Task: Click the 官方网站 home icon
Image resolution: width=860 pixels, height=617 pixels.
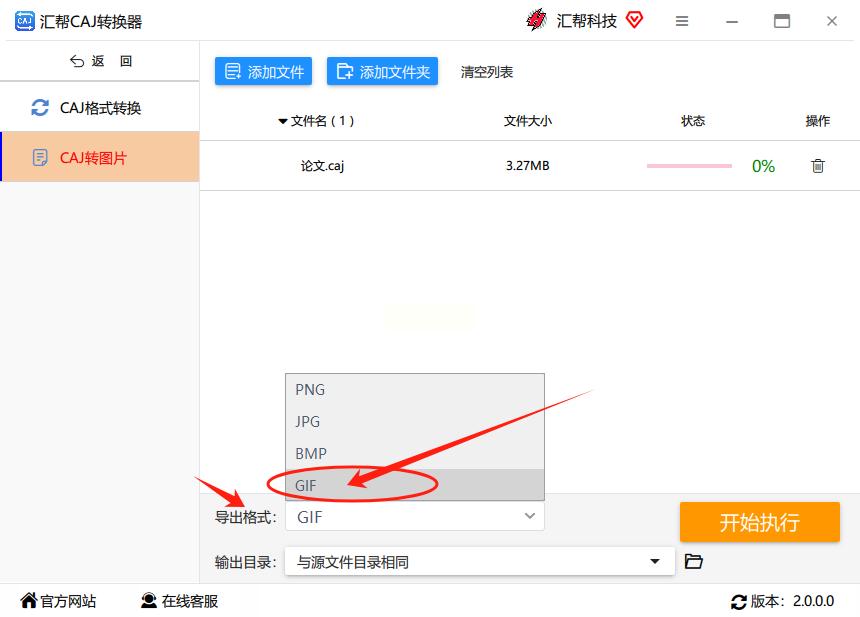Action: [29, 601]
